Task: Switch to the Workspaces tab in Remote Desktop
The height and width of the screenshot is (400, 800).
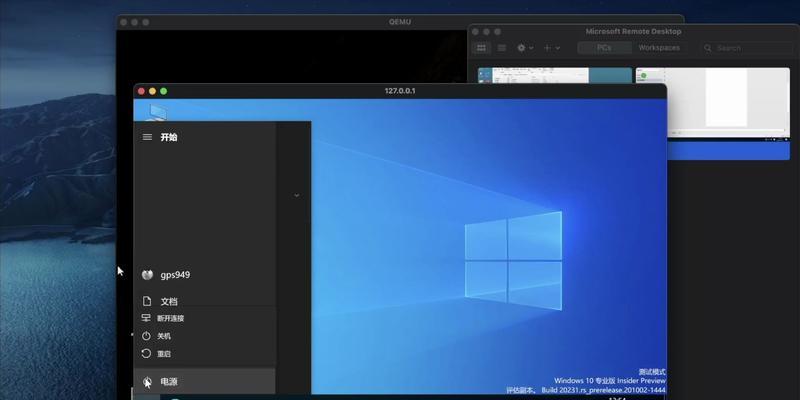Action: [659, 48]
